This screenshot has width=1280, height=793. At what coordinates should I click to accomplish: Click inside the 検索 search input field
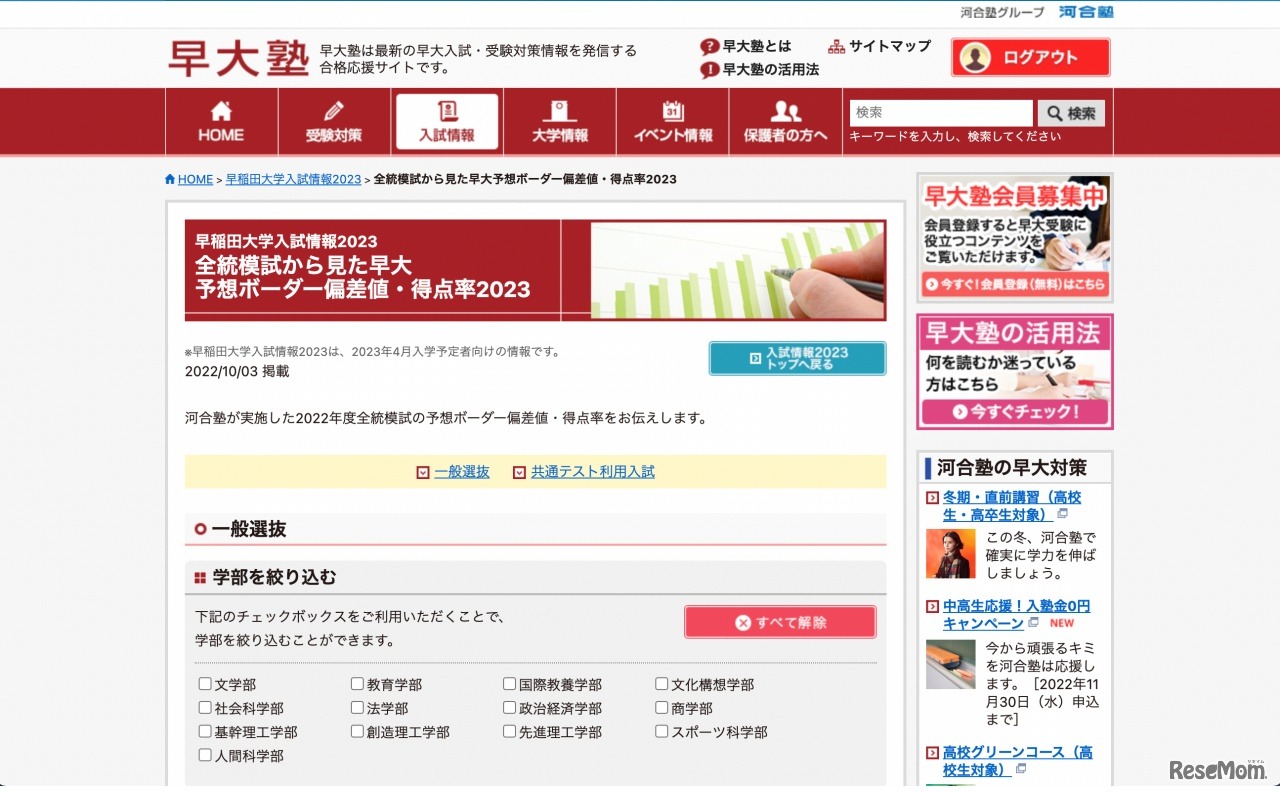pos(940,112)
